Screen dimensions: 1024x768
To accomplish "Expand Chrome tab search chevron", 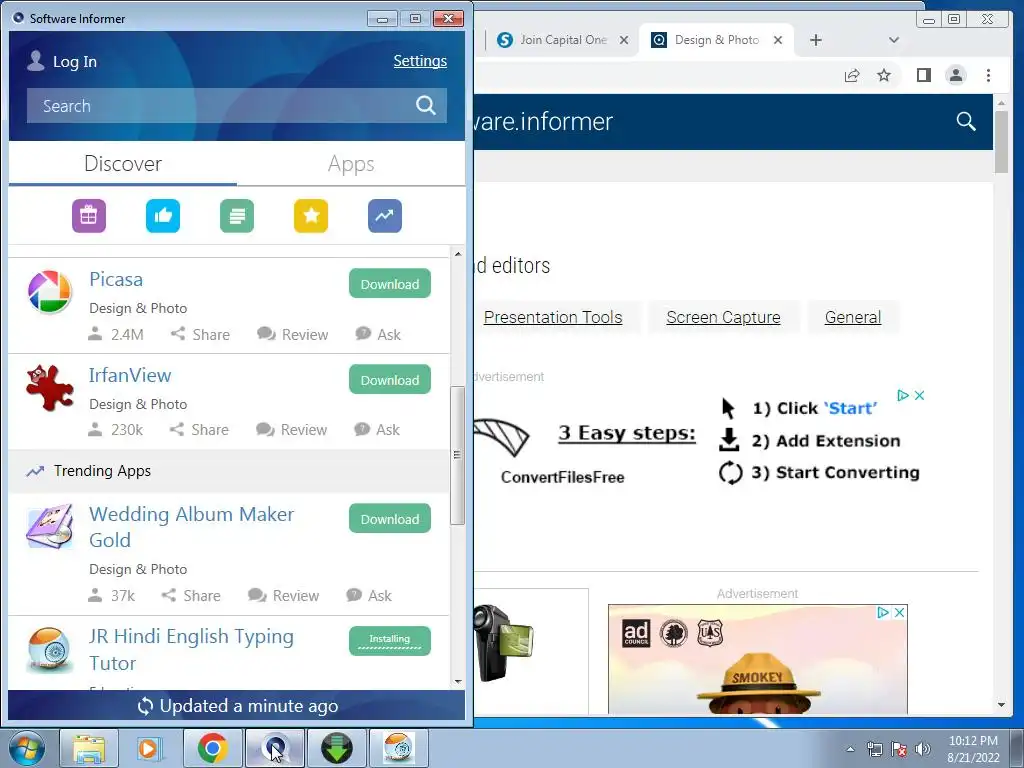I will pyautogui.click(x=894, y=40).
